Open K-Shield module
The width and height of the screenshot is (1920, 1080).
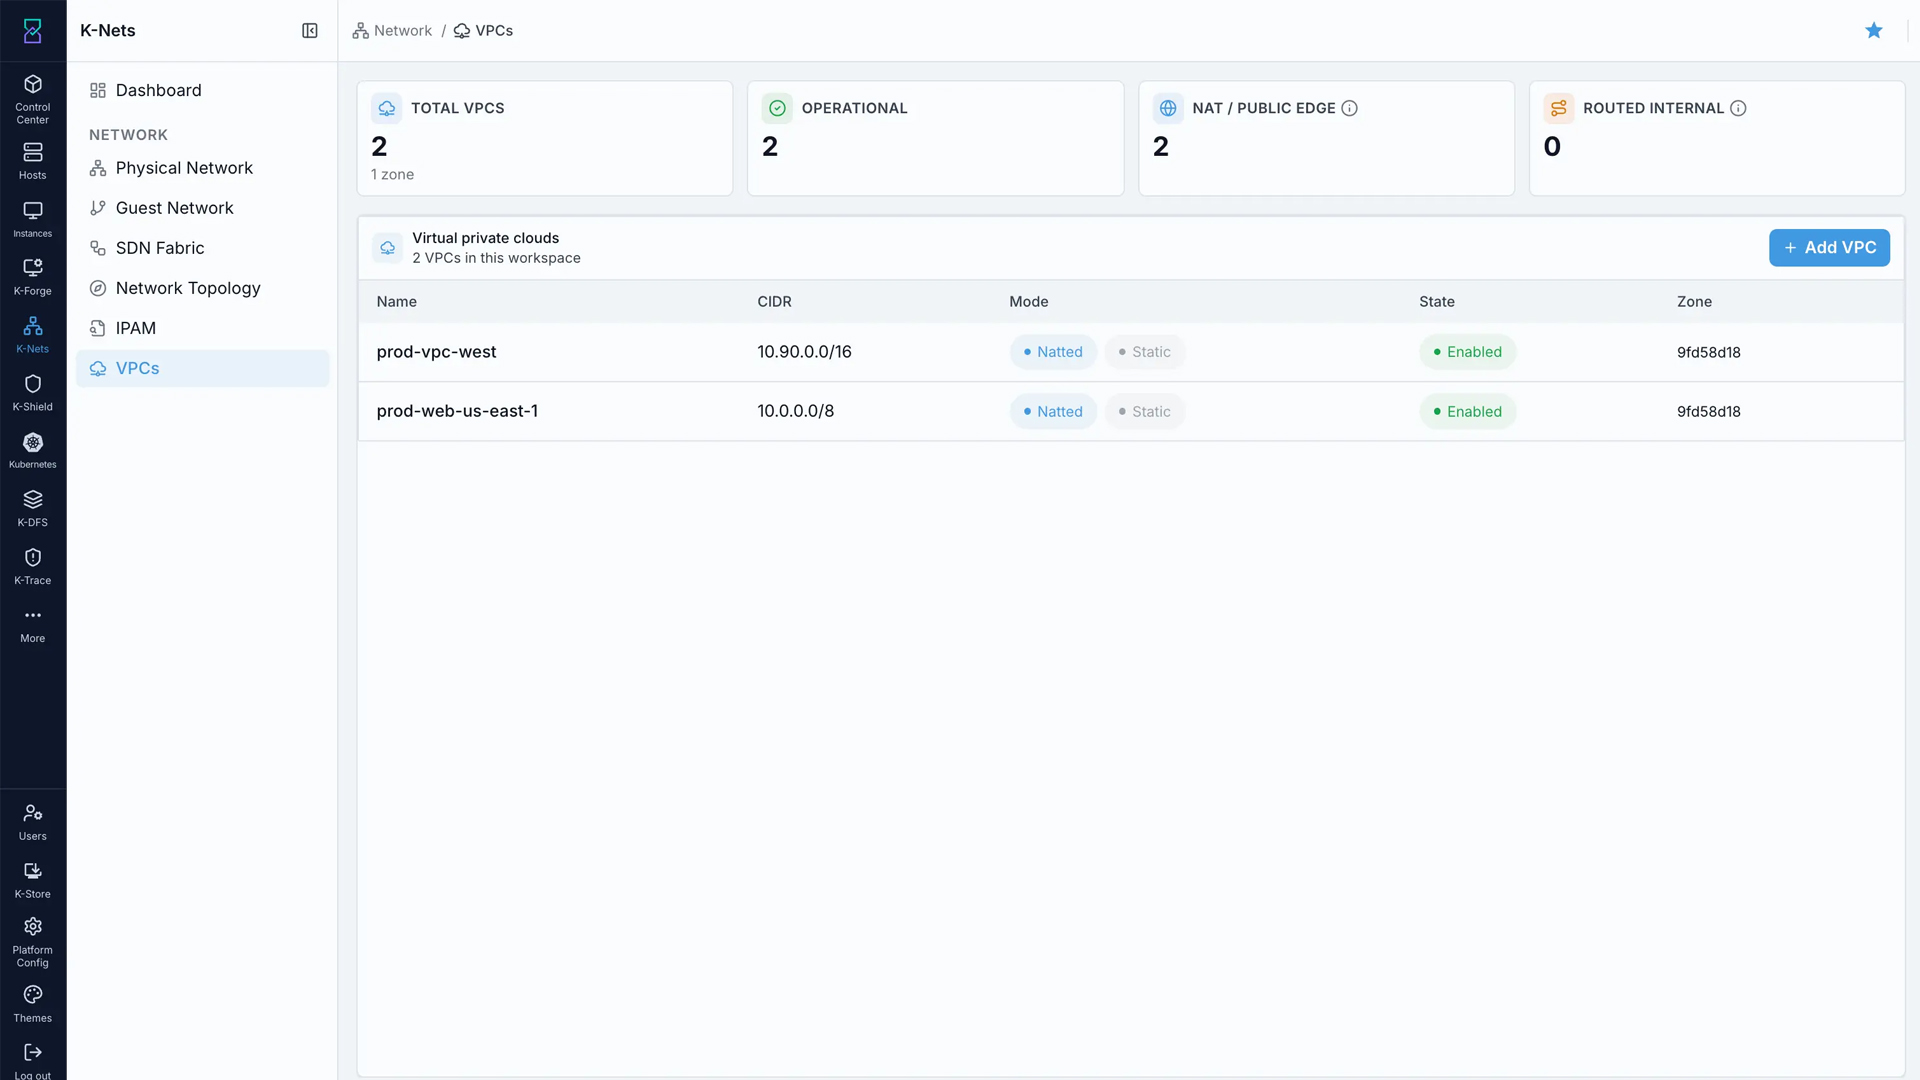33,392
